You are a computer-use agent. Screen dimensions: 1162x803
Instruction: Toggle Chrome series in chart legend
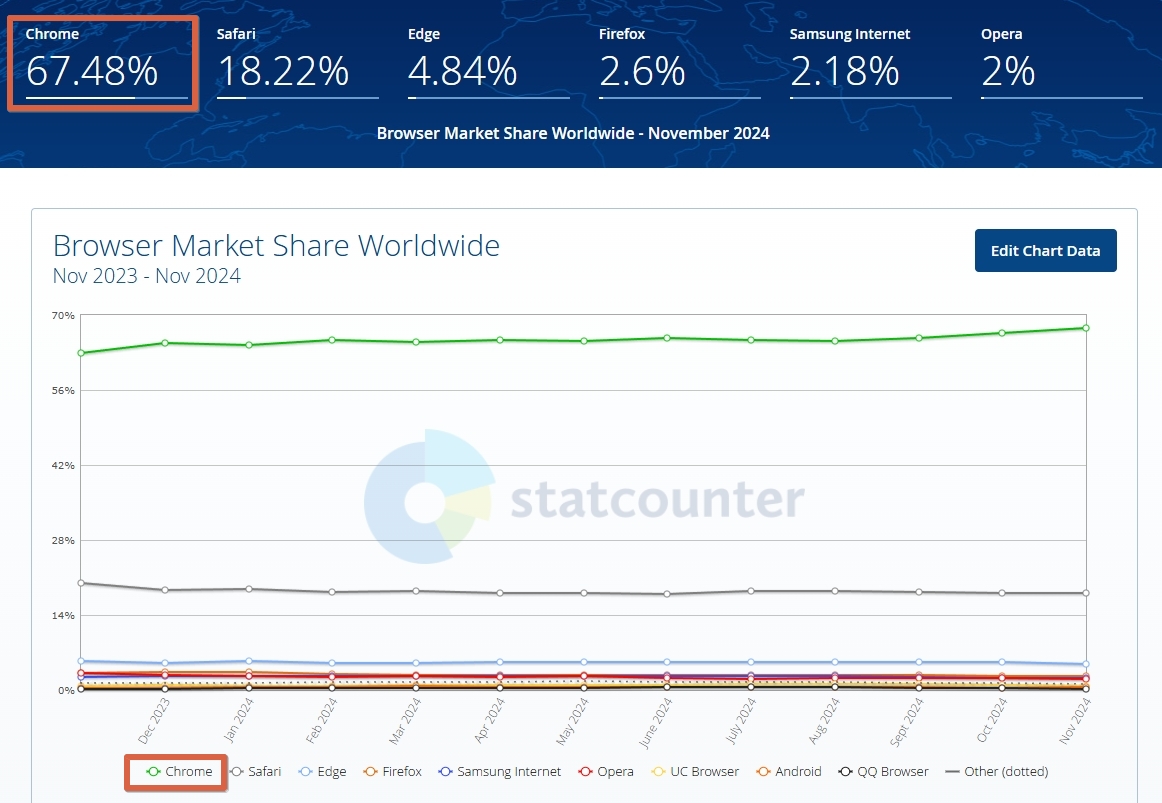179,771
